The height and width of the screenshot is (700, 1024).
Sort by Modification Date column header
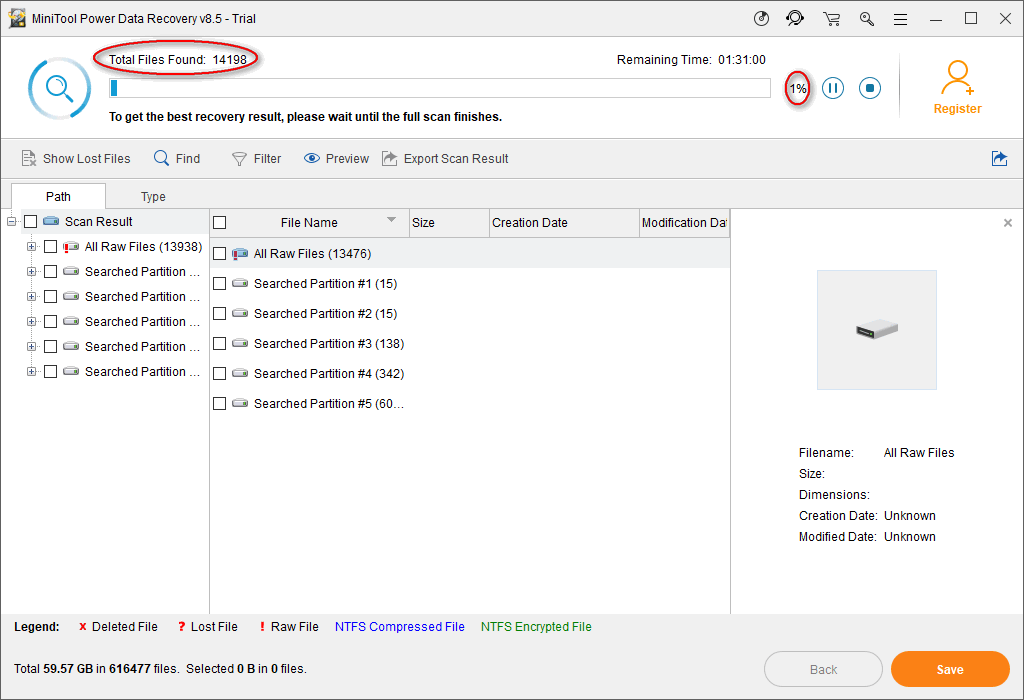tap(684, 223)
